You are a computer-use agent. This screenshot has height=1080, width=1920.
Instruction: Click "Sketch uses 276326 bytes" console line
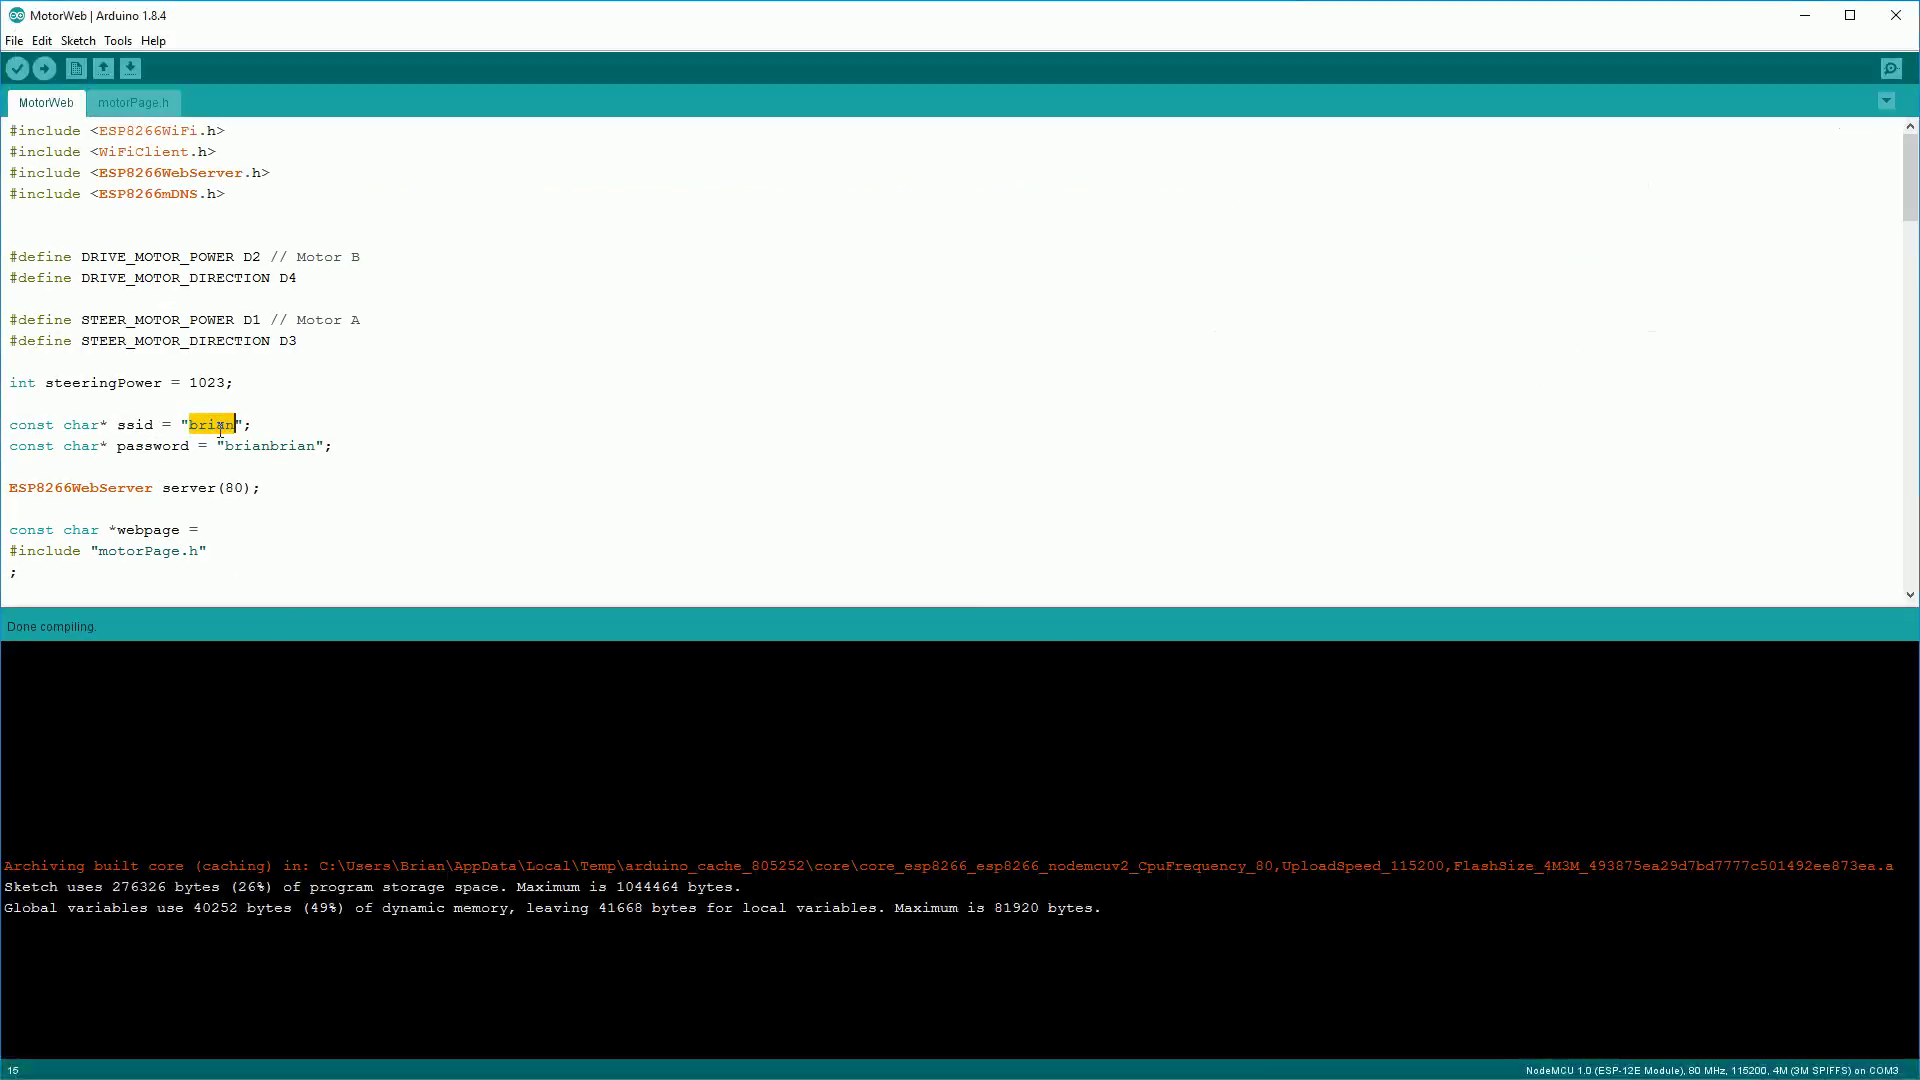tap(372, 887)
